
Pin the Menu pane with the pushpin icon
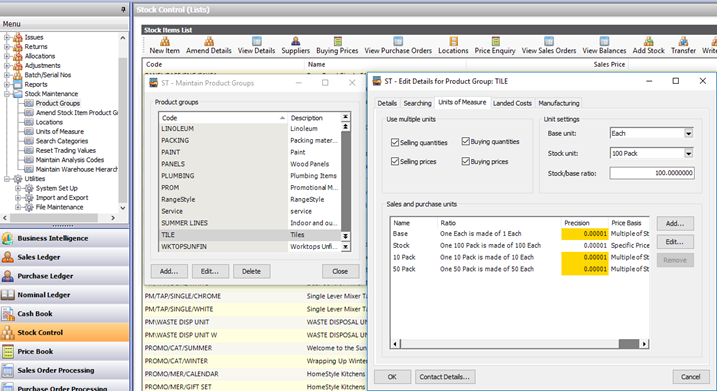click(123, 9)
